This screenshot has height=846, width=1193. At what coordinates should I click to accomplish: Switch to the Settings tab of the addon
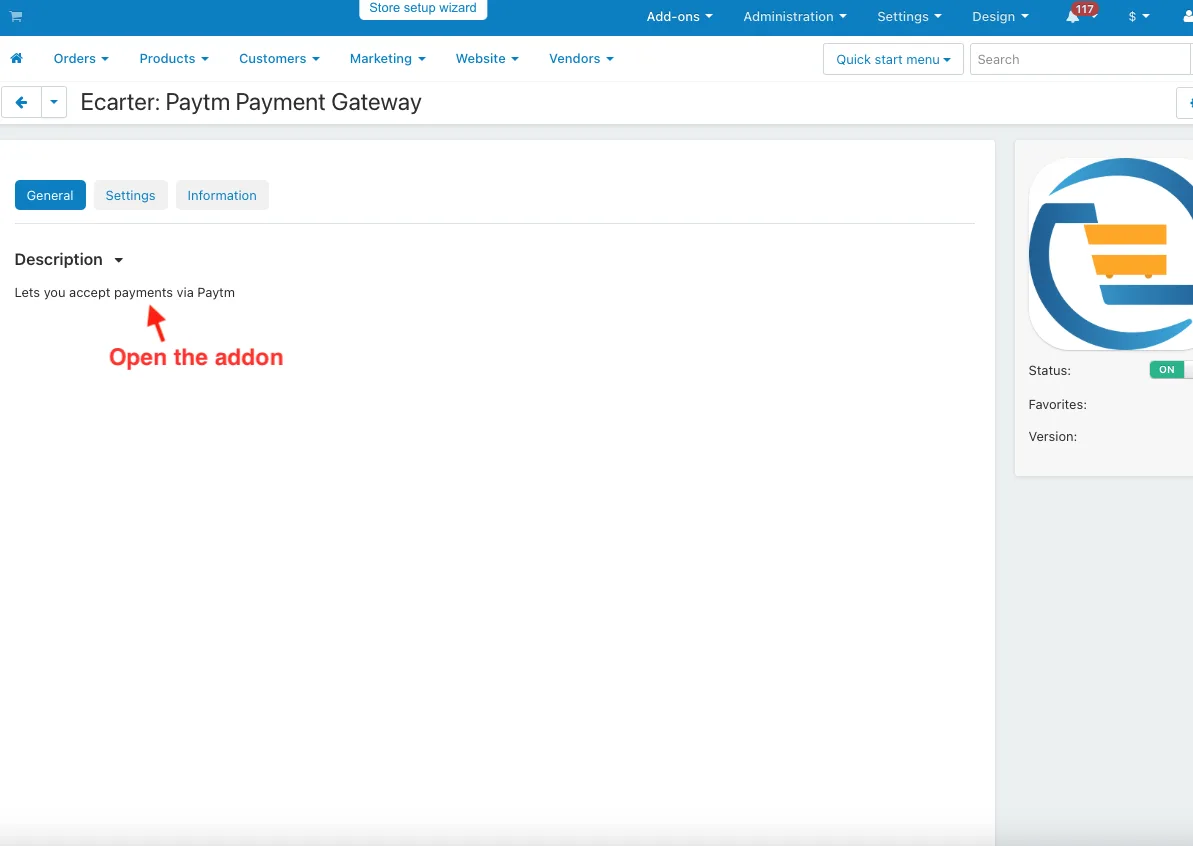[130, 196]
